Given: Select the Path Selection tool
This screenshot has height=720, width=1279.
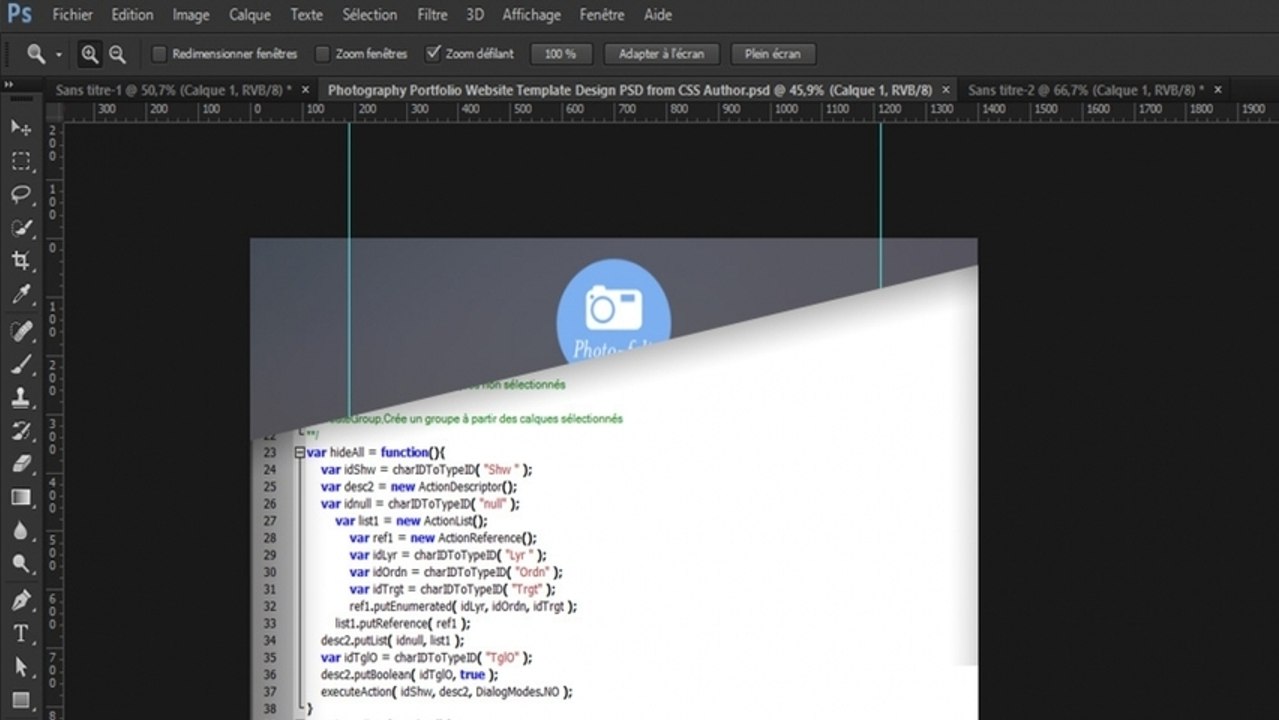Looking at the screenshot, I should (21, 667).
